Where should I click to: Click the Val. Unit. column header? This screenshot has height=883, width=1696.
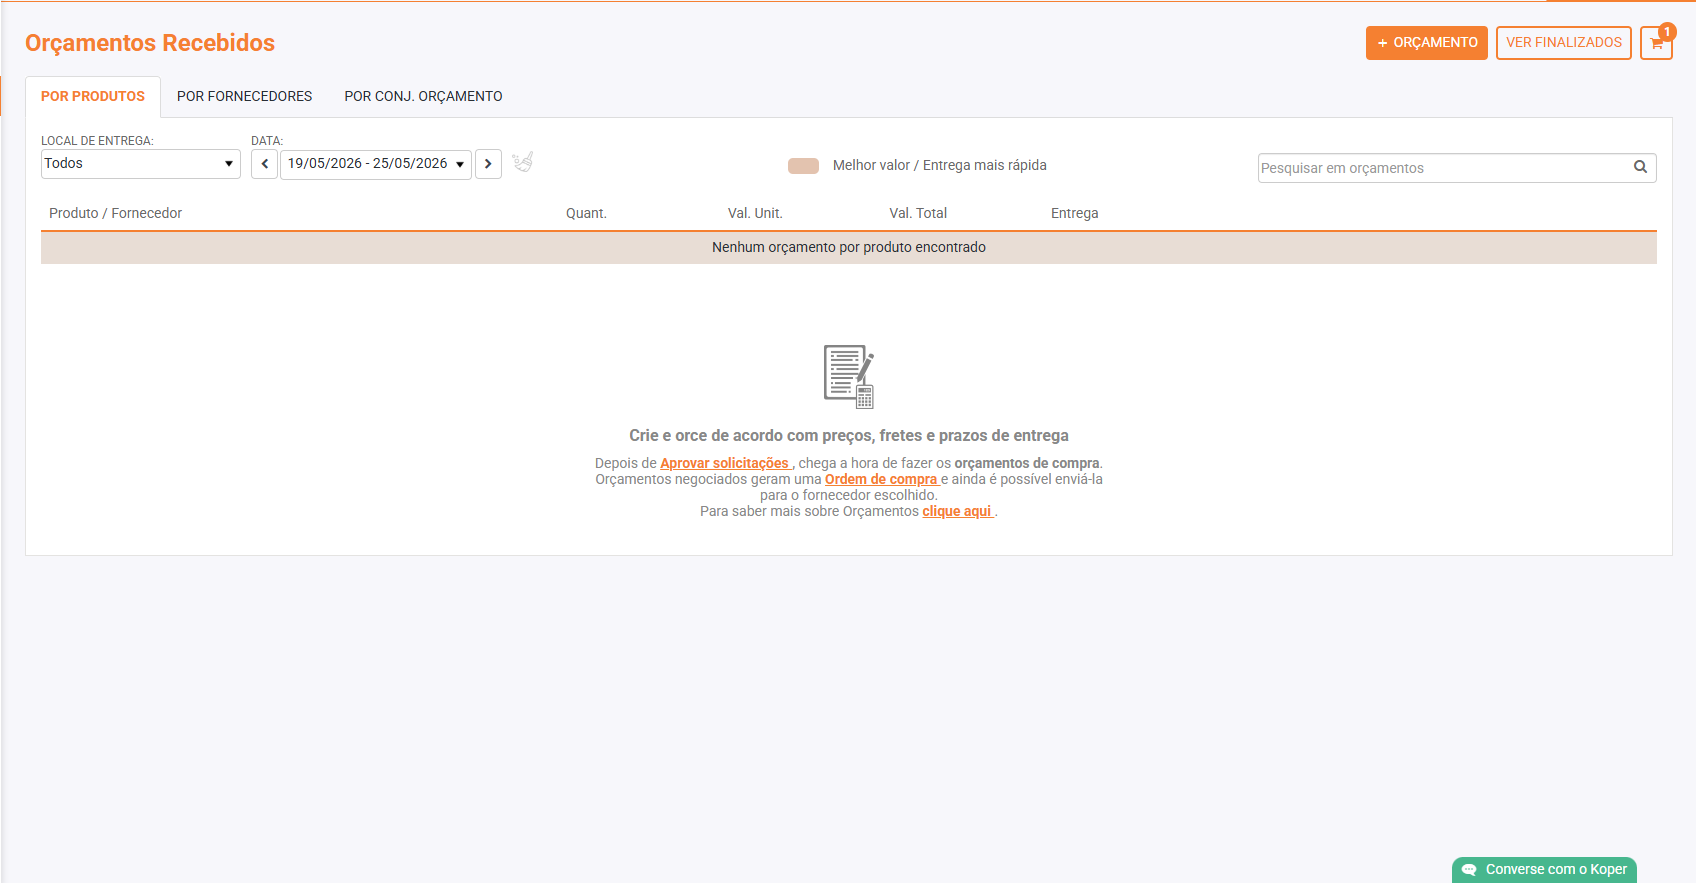coord(755,213)
